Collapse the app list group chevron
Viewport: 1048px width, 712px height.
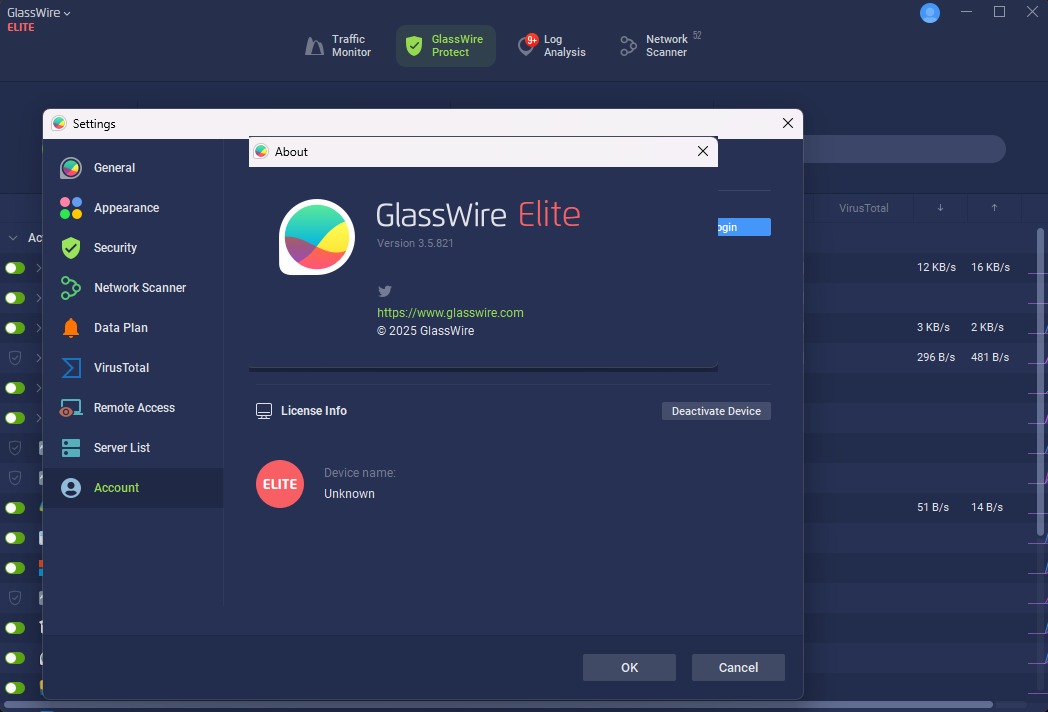tap(13, 237)
